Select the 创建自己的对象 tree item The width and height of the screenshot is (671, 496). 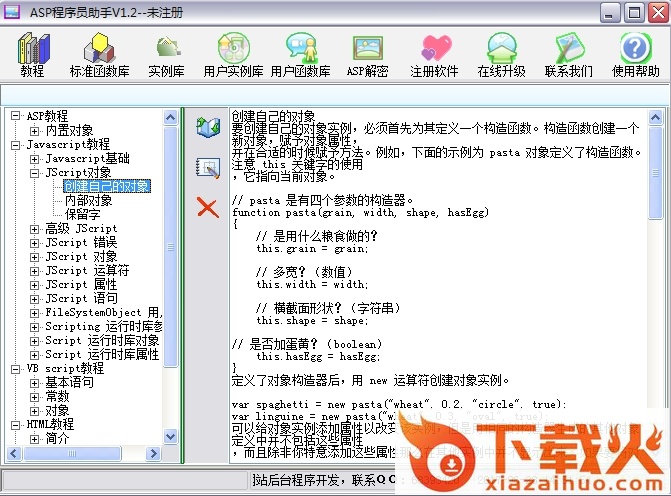pos(107,186)
